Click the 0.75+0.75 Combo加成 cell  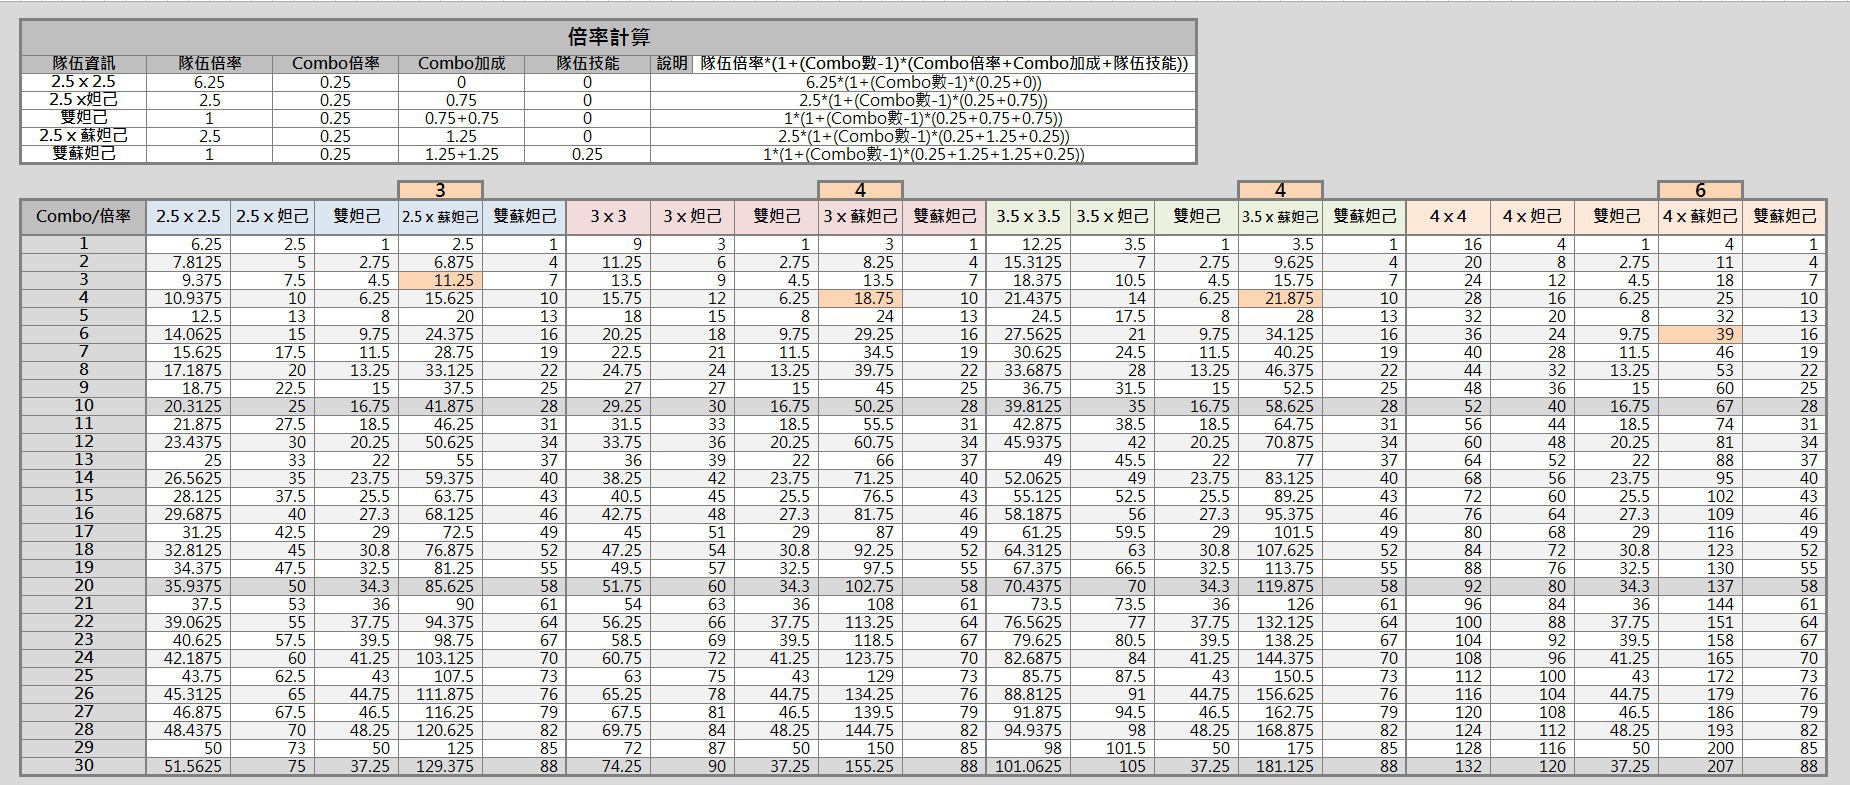(x=461, y=118)
